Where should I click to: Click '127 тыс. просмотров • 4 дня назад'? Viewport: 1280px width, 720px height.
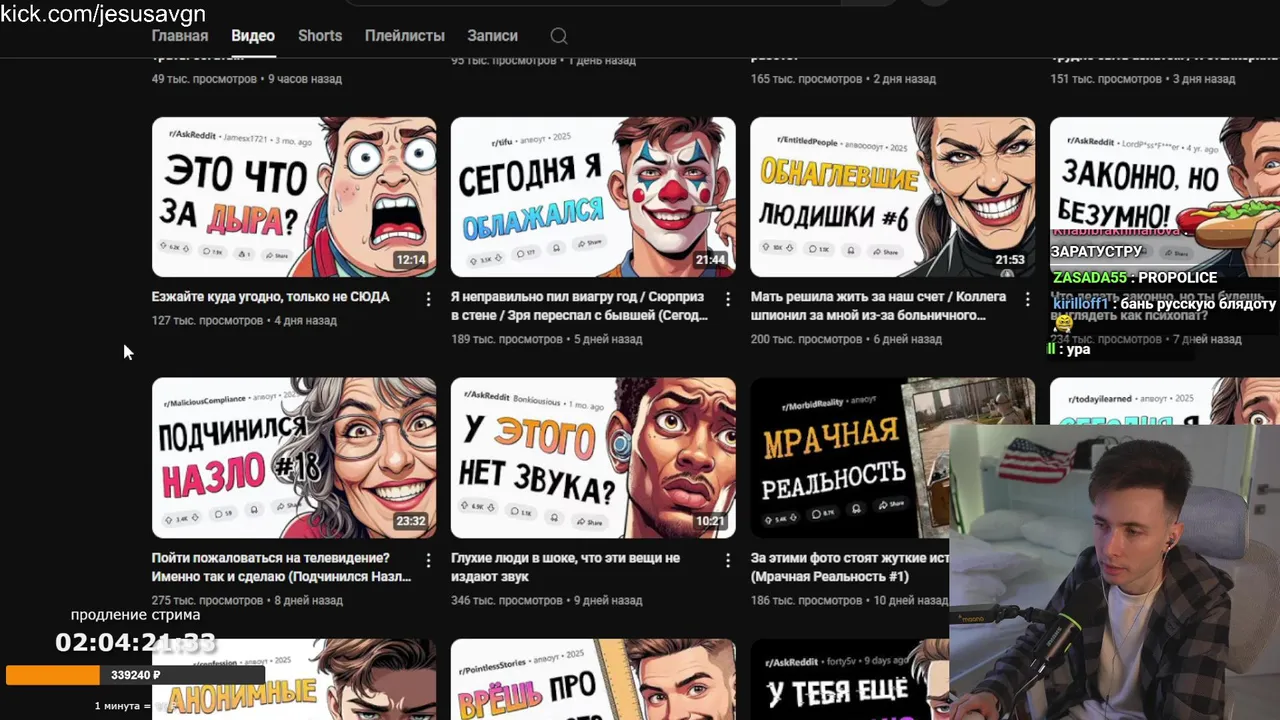244,321
